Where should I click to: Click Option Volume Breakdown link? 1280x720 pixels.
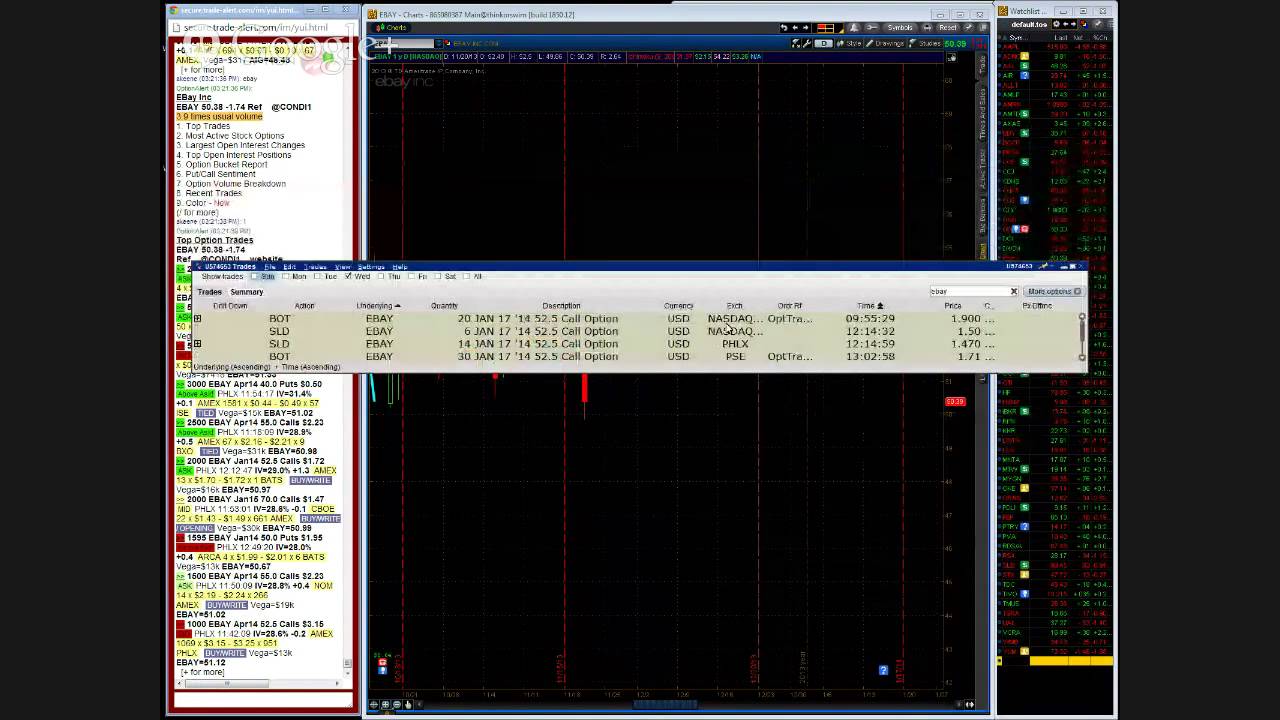(x=235, y=184)
